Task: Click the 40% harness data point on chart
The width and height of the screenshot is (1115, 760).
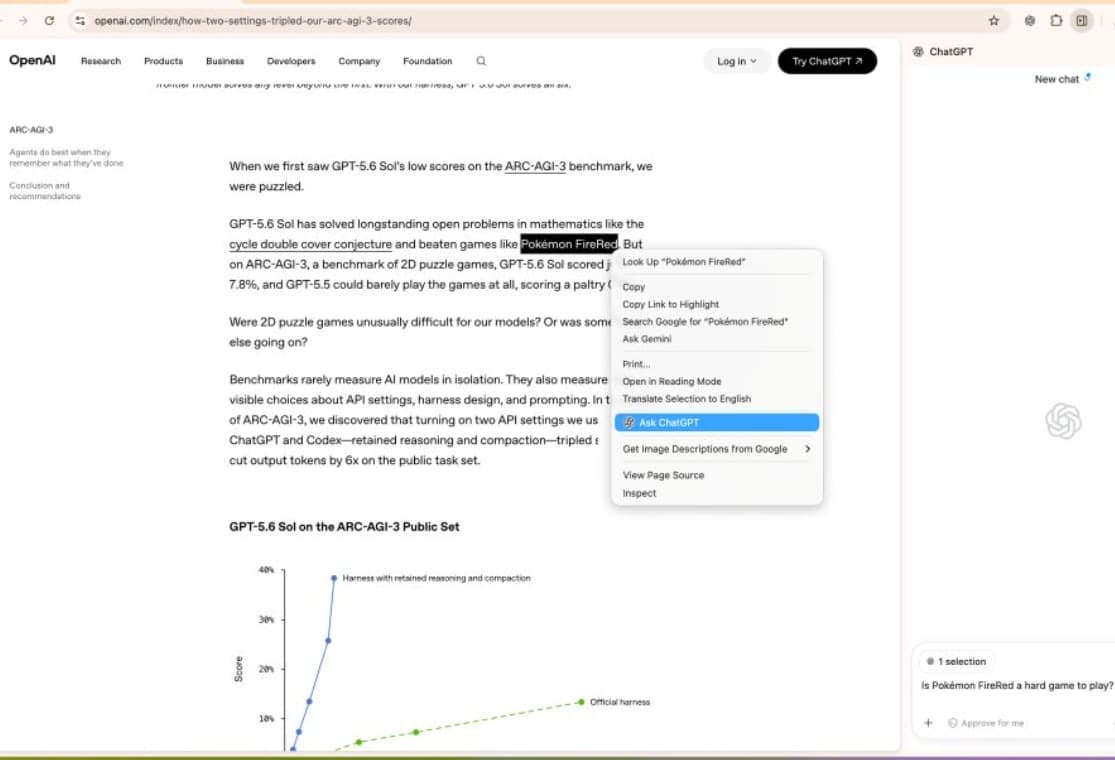Action: [x=334, y=578]
